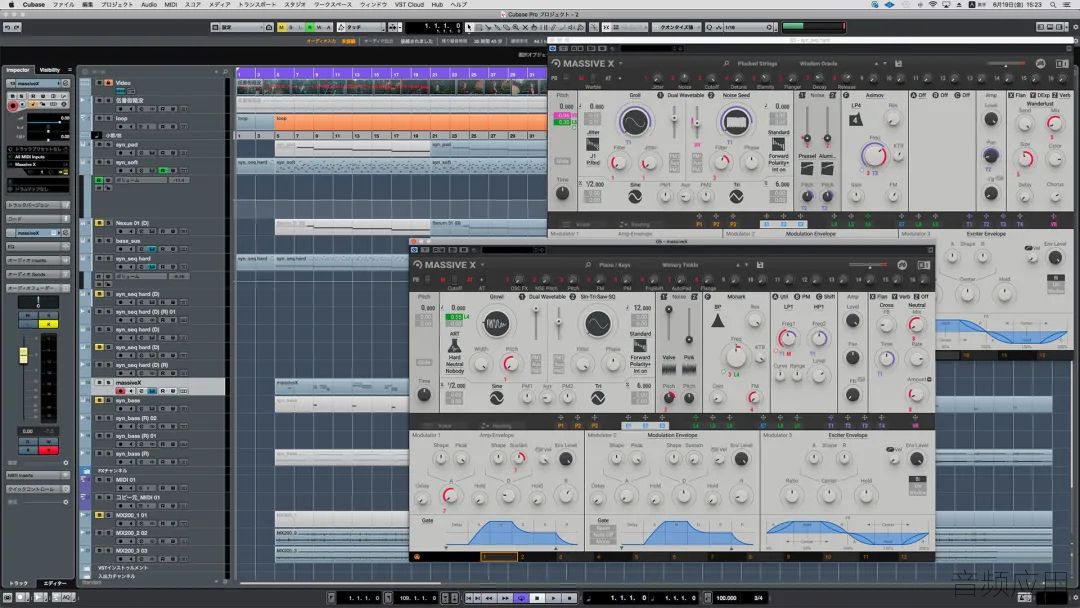Toggle the green automation read button under syn_soft

pyautogui.click(x=99, y=180)
